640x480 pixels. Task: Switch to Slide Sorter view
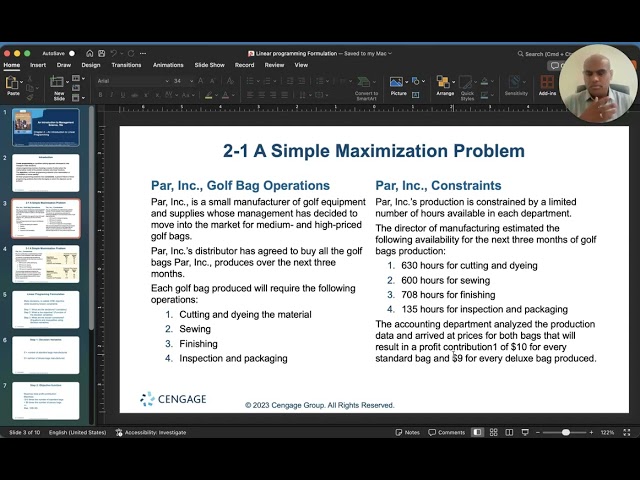(493, 432)
